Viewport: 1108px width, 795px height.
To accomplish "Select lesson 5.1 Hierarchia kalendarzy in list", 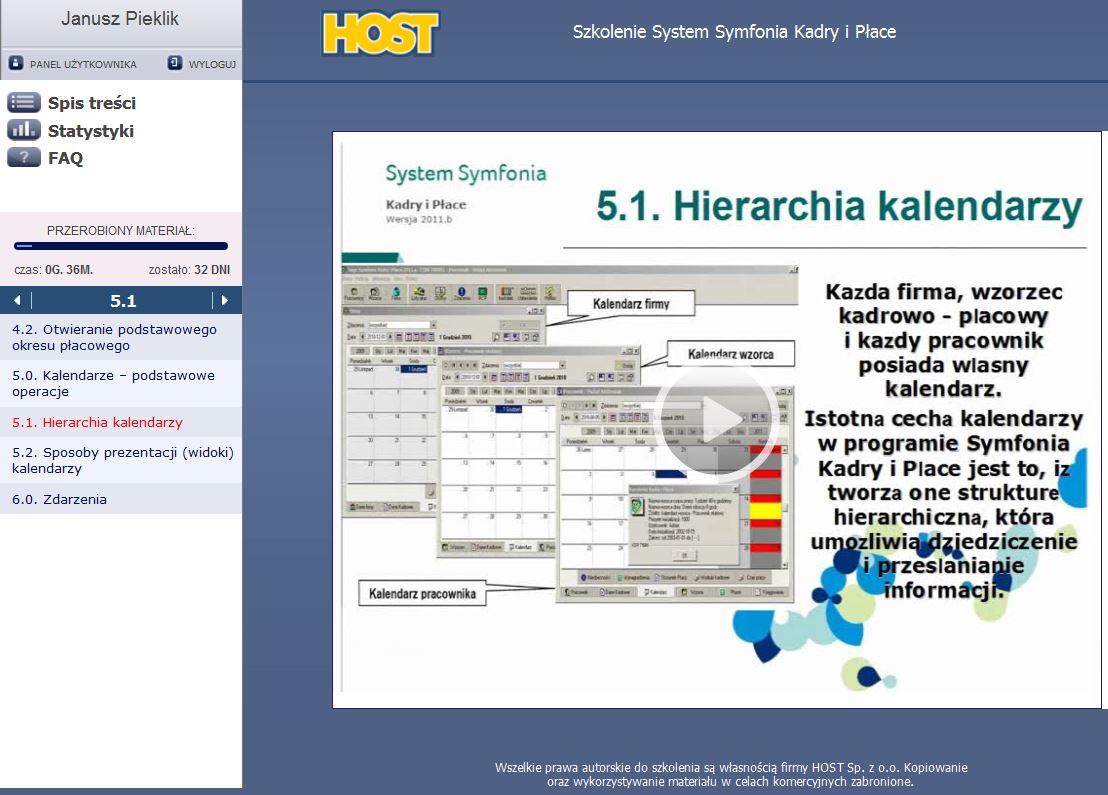I will pyautogui.click(x=97, y=422).
